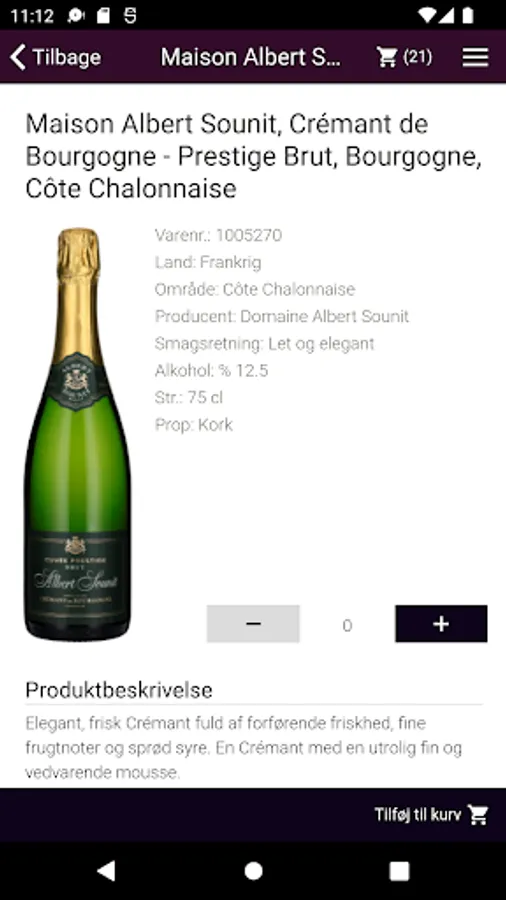The image size is (506, 900).
Task: Tap the cart count (21)
Action: 418,57
